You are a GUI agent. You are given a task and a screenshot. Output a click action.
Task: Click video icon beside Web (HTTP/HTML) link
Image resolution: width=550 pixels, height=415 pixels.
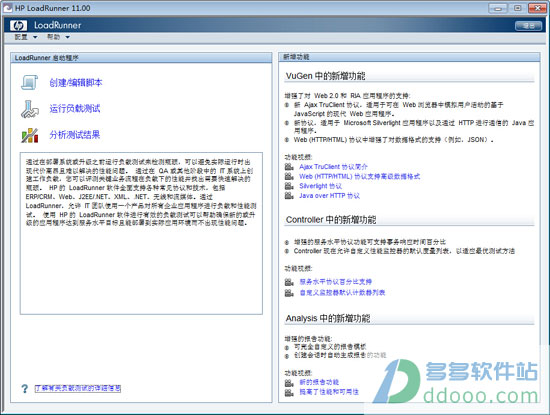[289, 176]
